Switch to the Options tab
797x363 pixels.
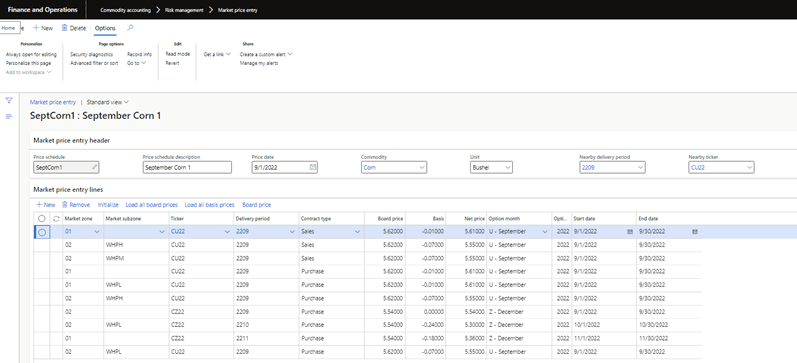tap(105, 28)
